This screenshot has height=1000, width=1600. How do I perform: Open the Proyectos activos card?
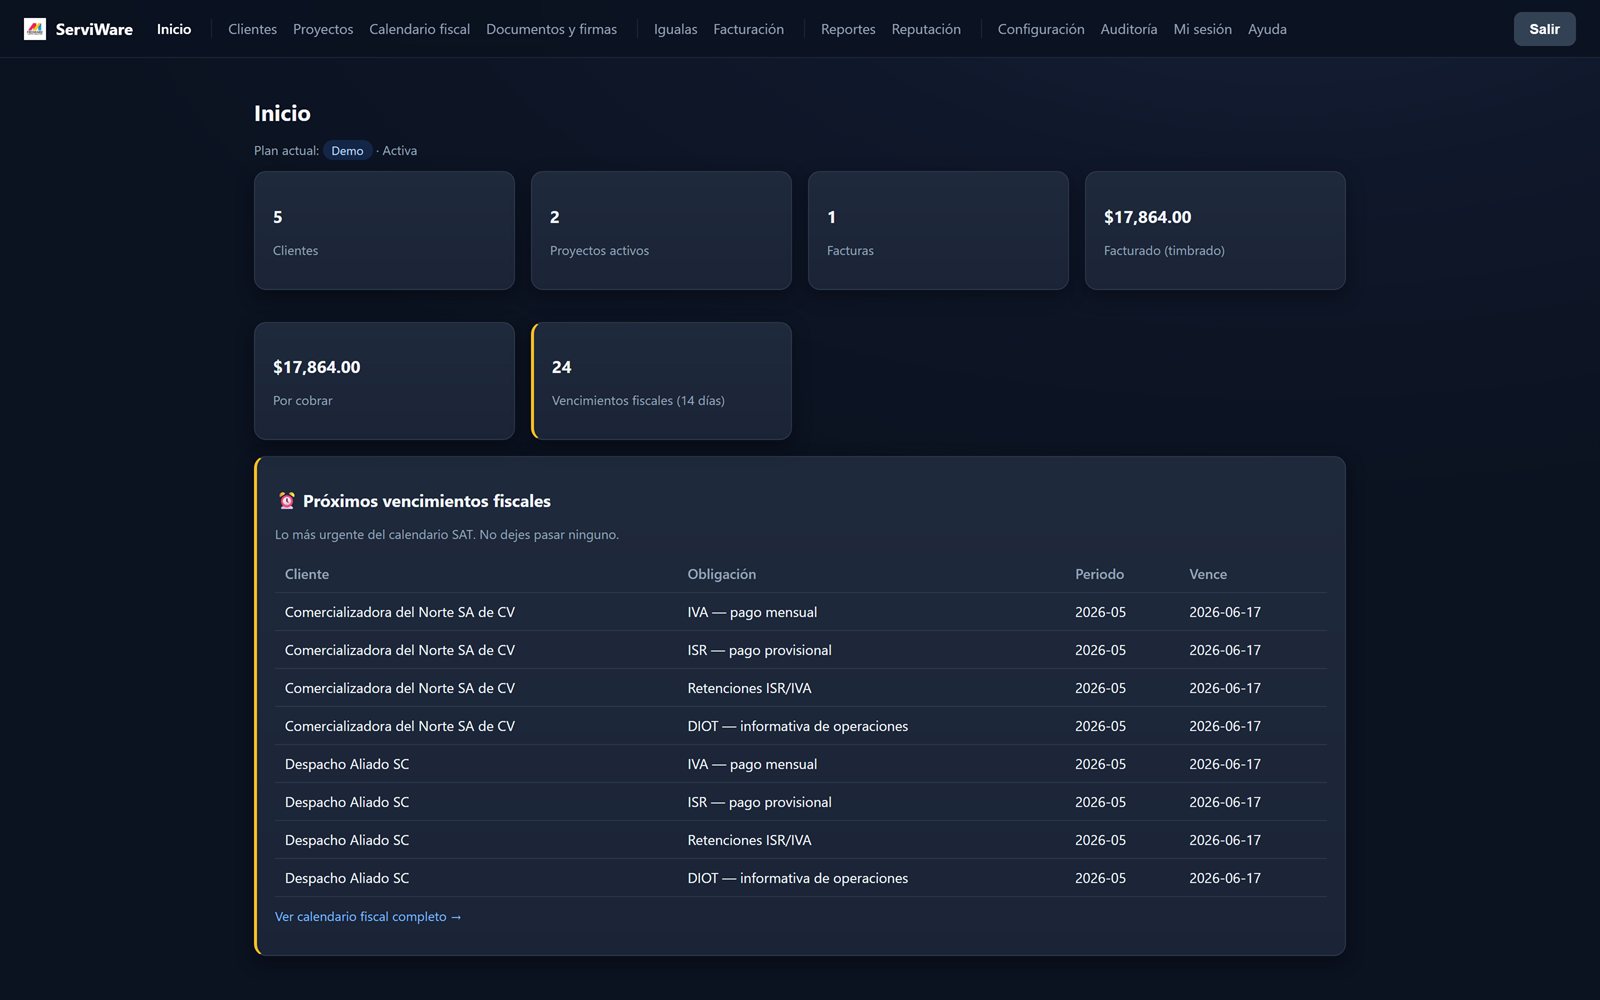(x=661, y=230)
